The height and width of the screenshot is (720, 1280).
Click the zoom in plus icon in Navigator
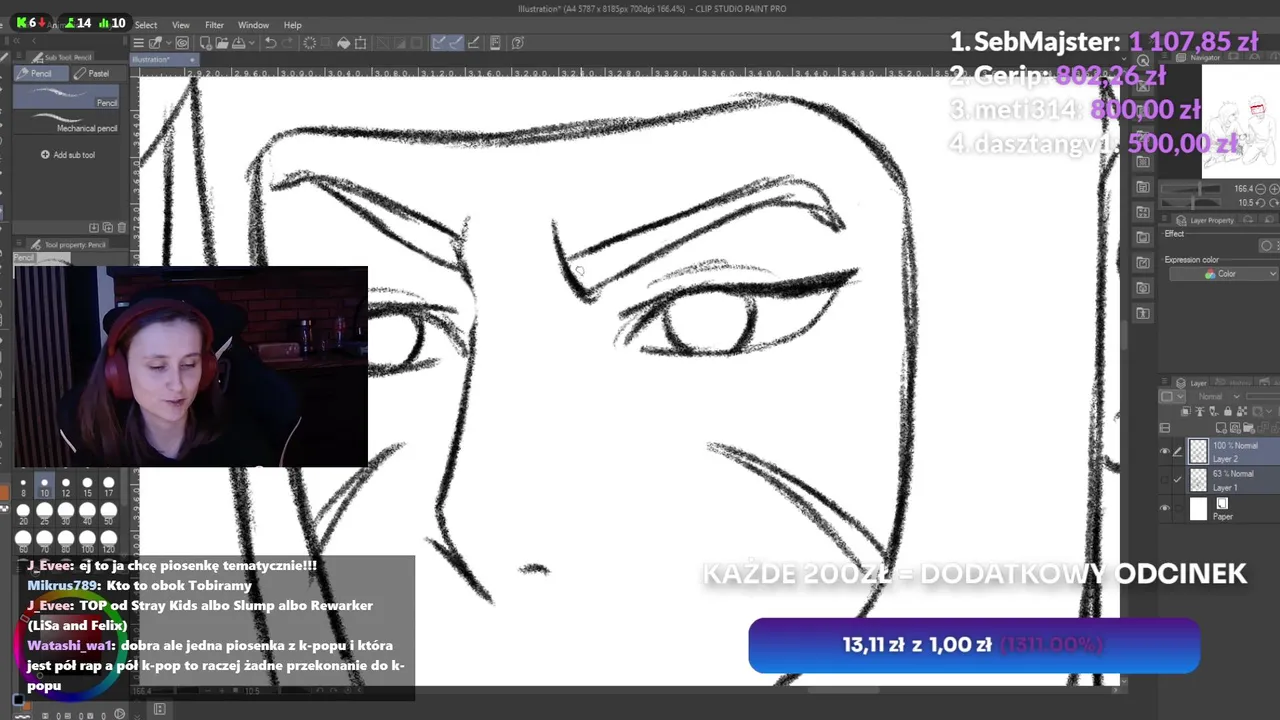(x=1274, y=189)
